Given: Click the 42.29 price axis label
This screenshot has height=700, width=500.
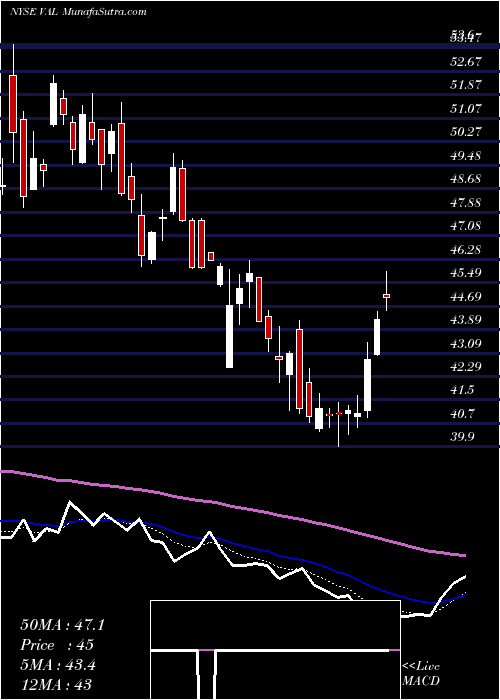Looking at the screenshot, I should click(x=467, y=367).
